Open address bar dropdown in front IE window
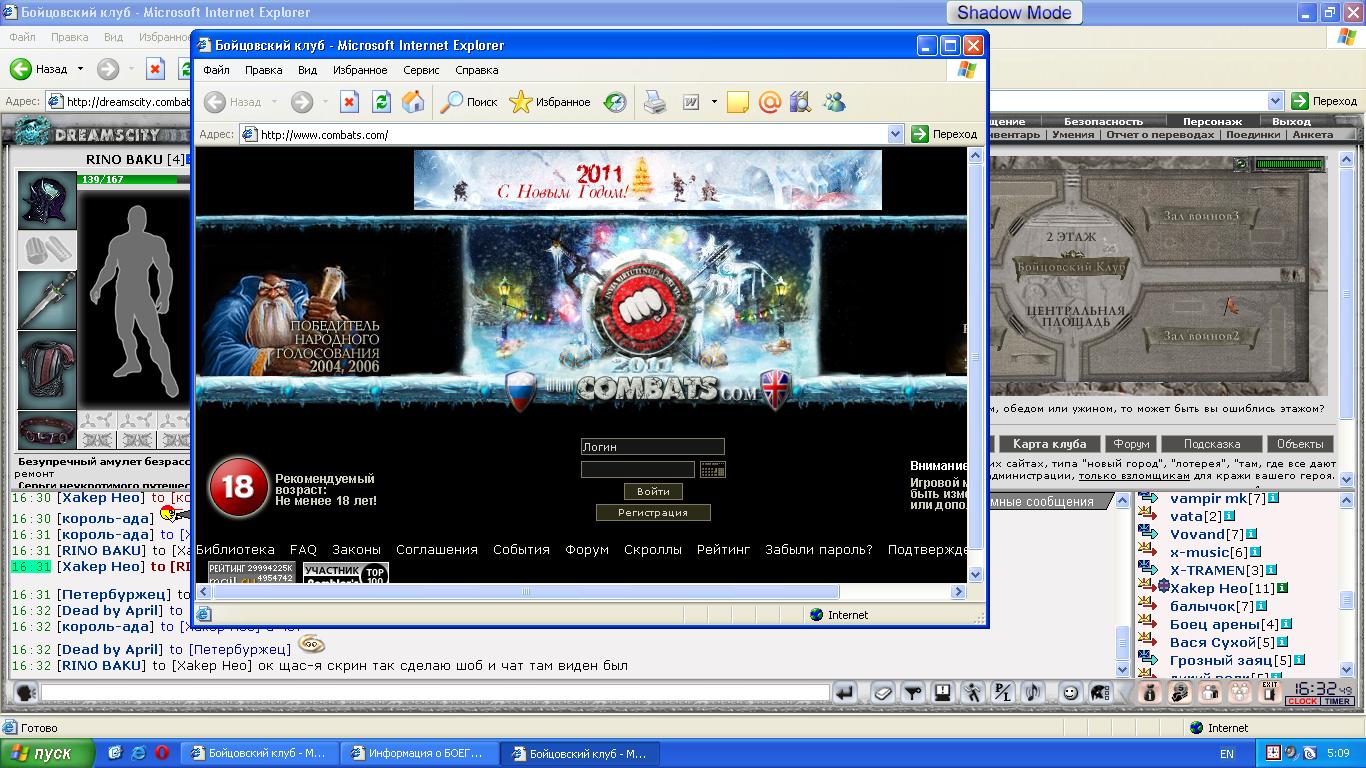Screen dimensions: 1366x768 (x=895, y=134)
